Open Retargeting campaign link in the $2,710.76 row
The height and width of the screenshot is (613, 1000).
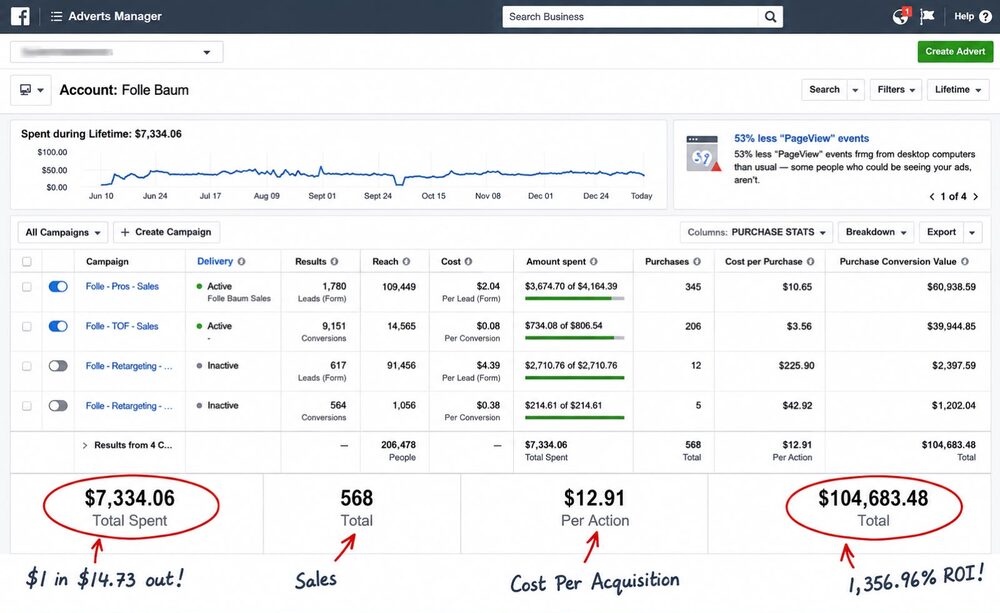click(129, 366)
